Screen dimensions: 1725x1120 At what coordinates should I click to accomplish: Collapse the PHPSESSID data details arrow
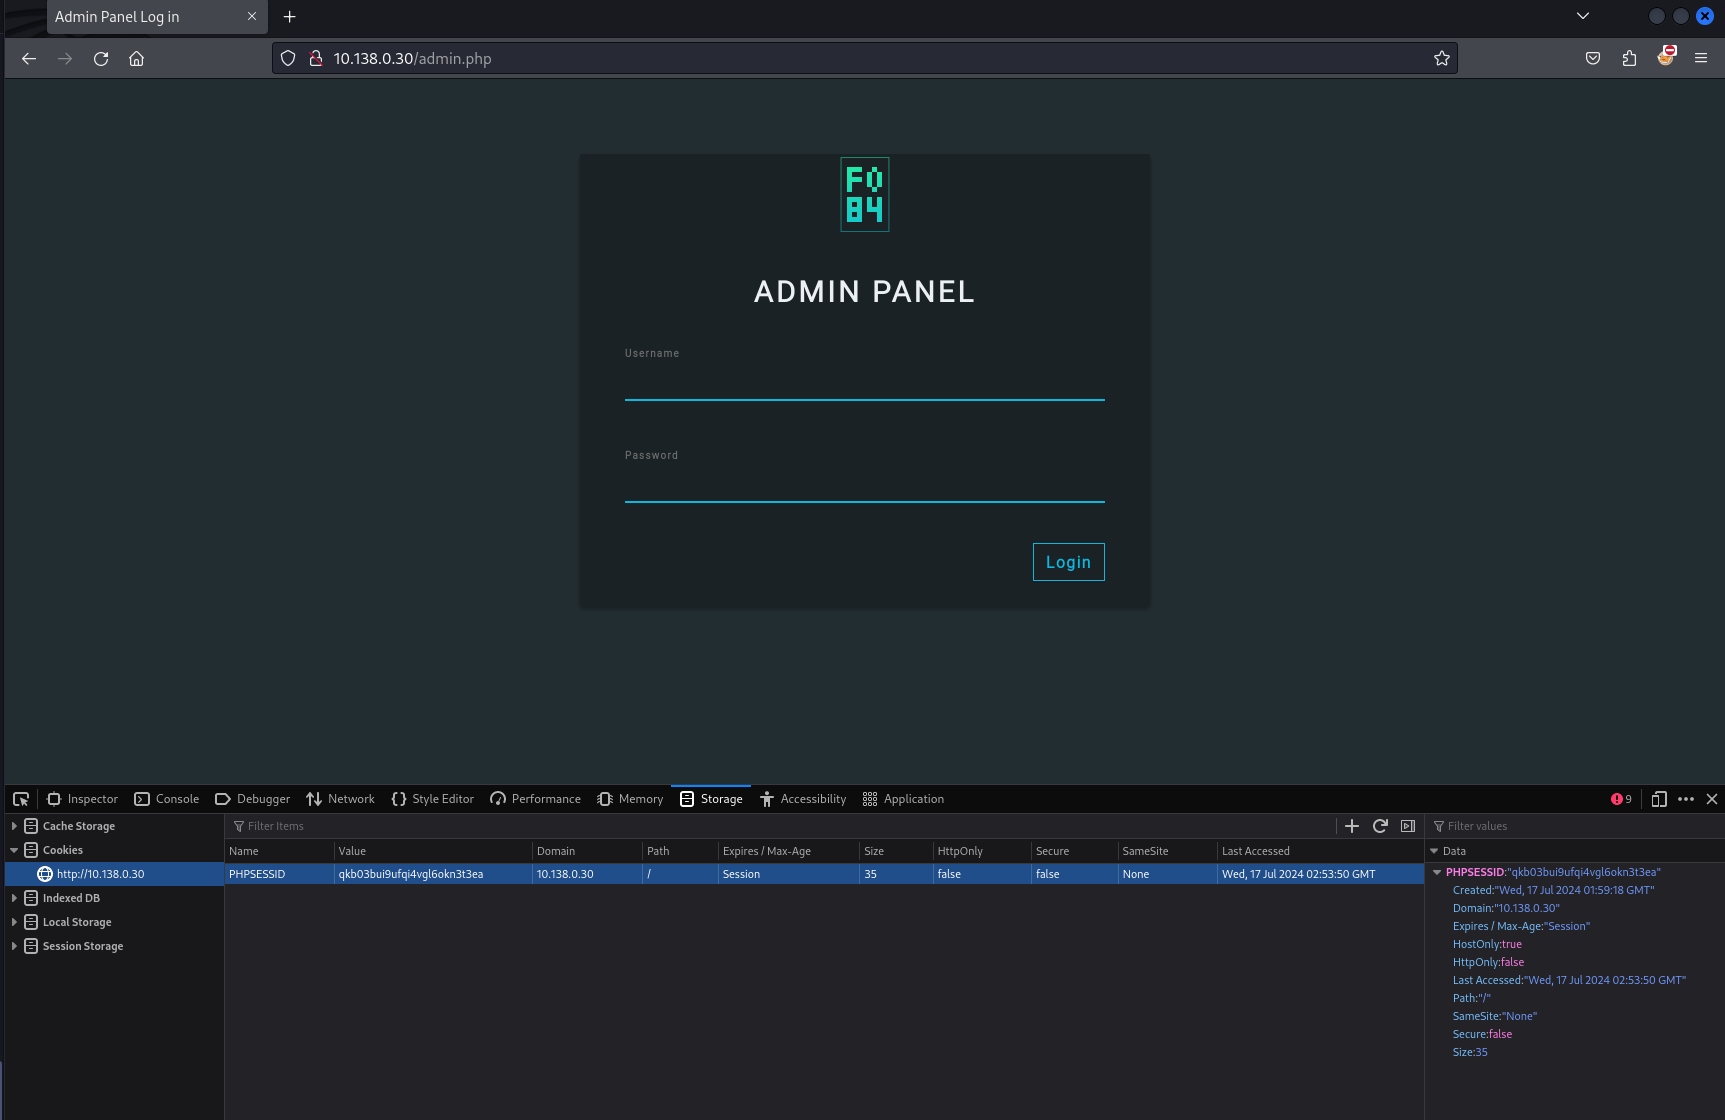[x=1437, y=872]
